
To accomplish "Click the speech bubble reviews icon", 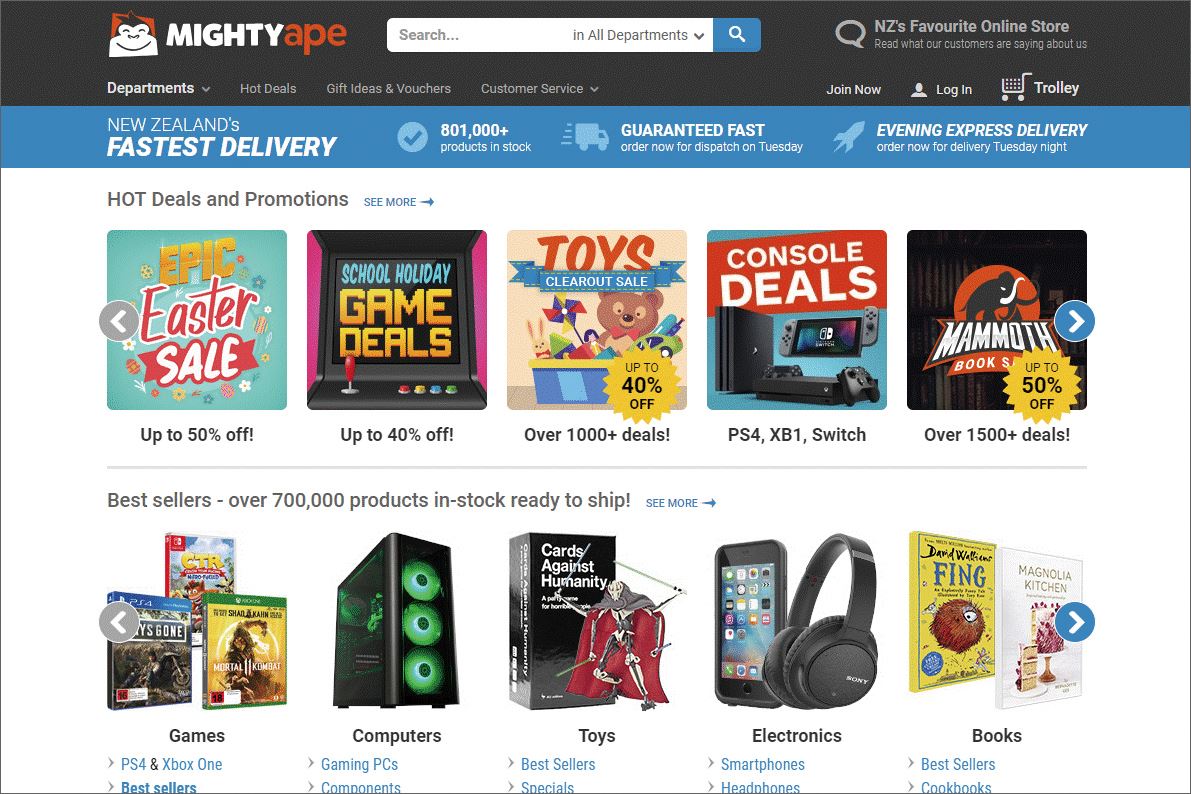I will point(850,34).
